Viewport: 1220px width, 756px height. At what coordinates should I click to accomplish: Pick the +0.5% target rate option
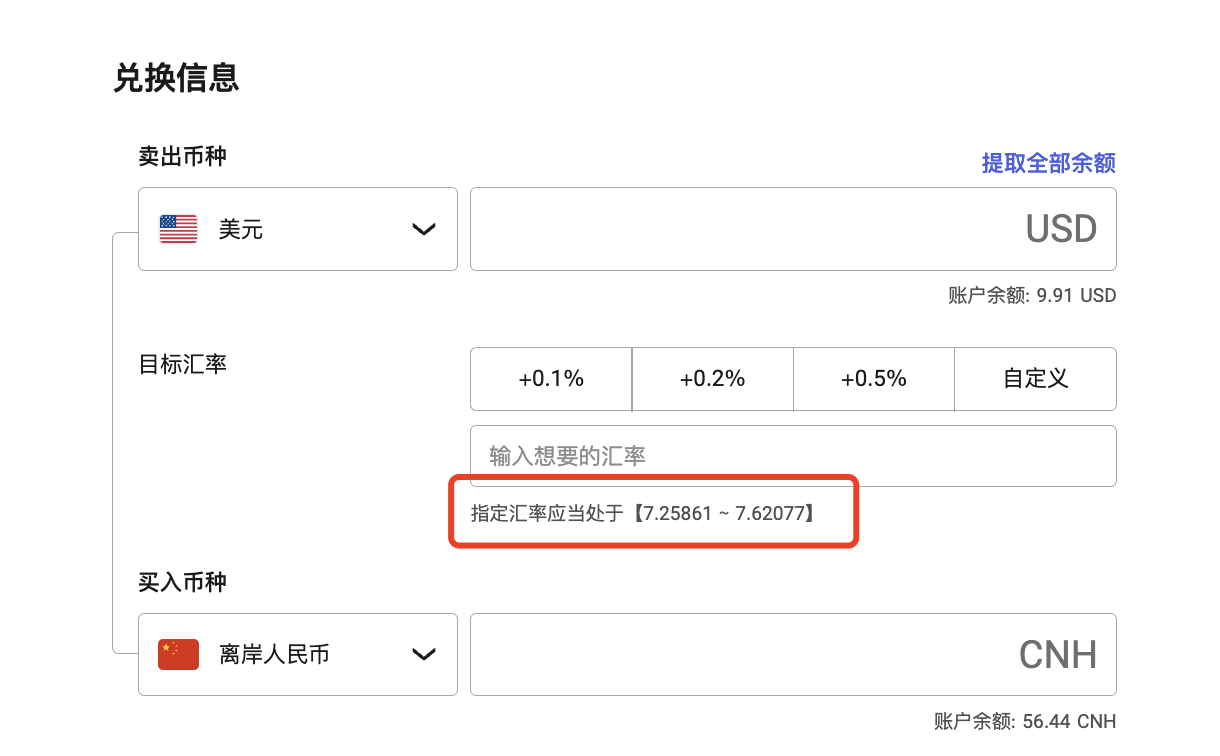(x=874, y=379)
